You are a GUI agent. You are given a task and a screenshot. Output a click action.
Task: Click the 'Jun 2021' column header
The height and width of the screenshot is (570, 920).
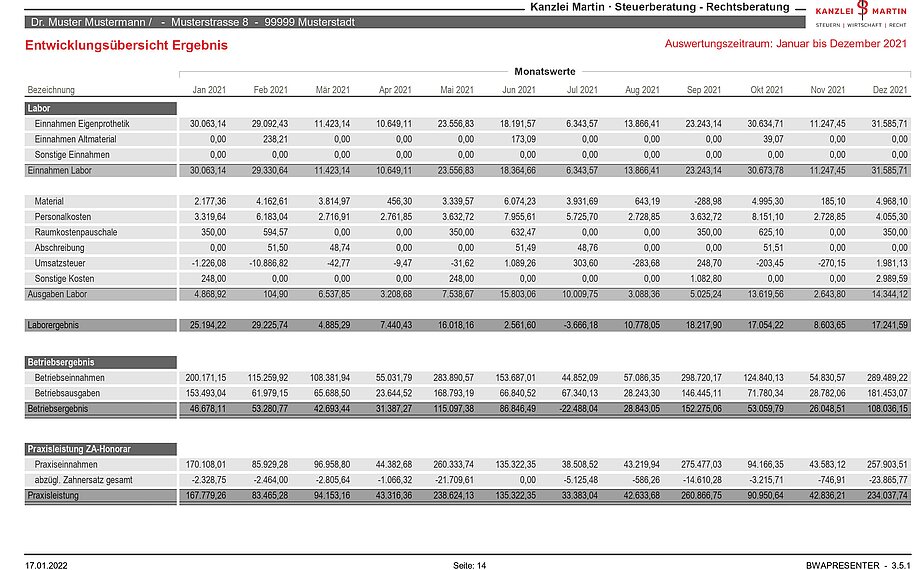point(519,90)
